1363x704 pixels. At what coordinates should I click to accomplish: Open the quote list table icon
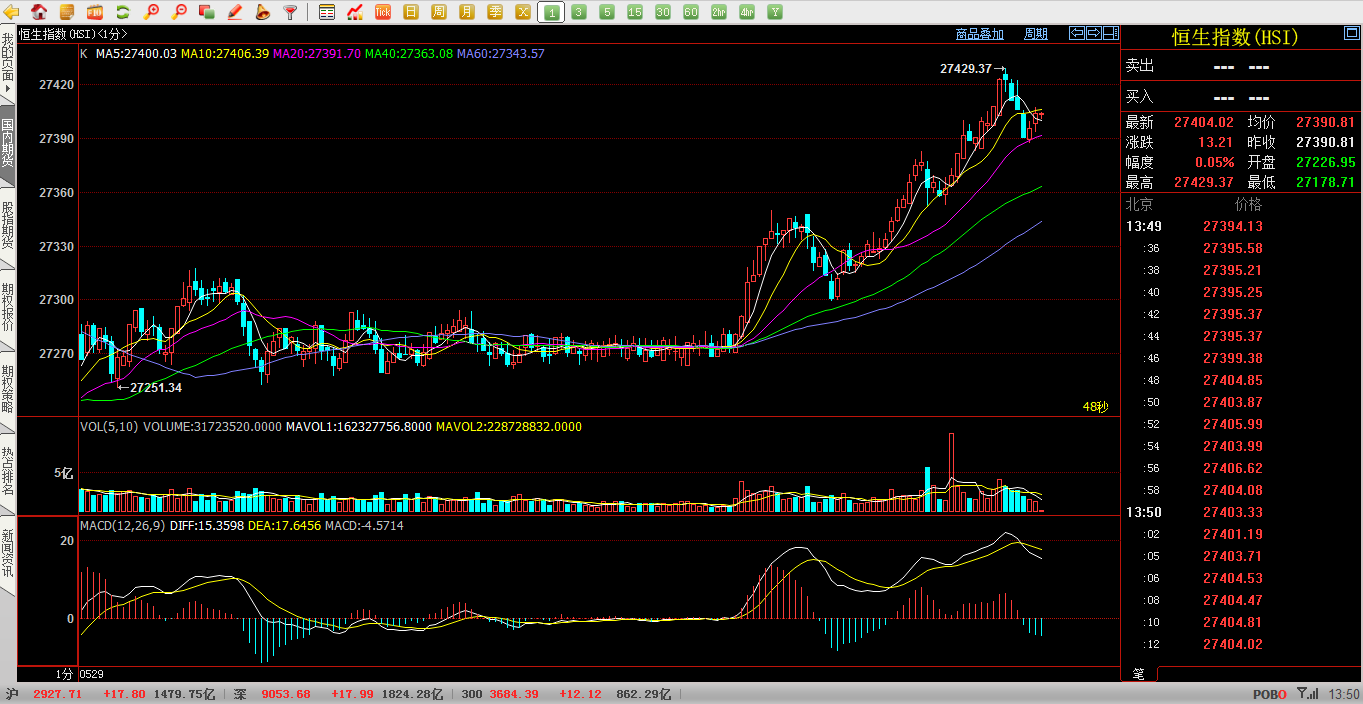[x=327, y=12]
